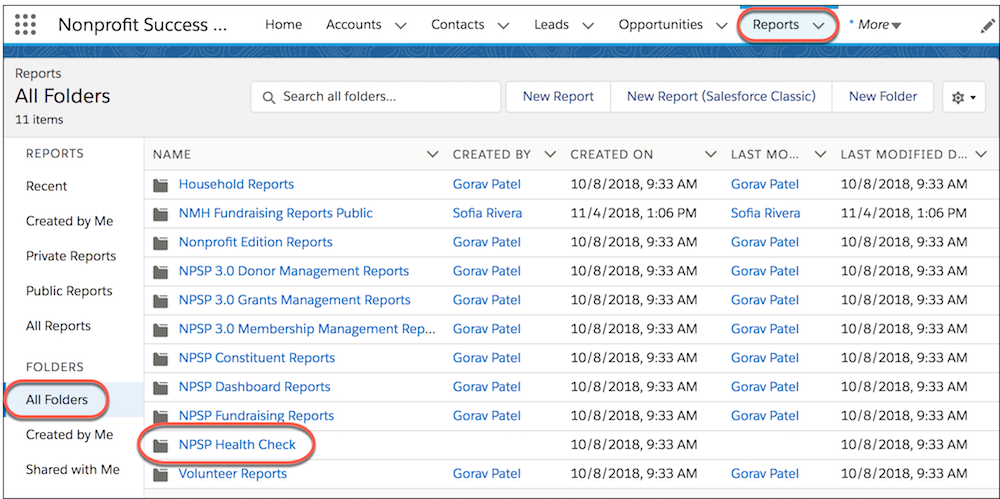Click folder icon beside NPSP 3.0 Membership Management
Viewport: 1000px width, 499px height.
click(161, 330)
